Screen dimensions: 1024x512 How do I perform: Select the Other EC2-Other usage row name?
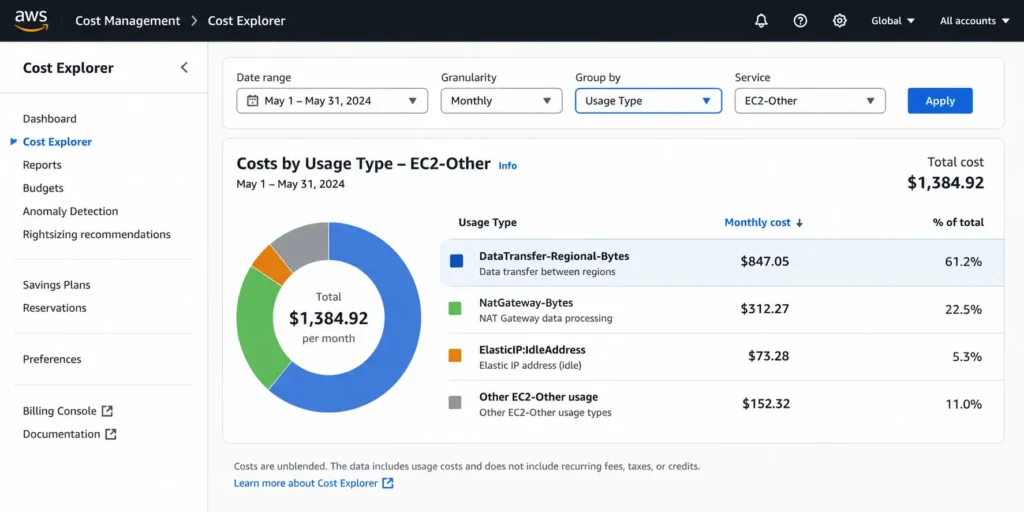tap(538, 397)
